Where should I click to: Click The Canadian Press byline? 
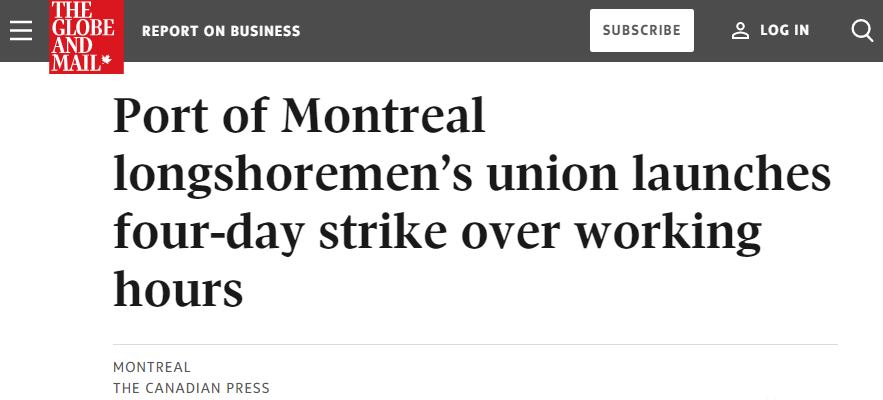click(191, 388)
